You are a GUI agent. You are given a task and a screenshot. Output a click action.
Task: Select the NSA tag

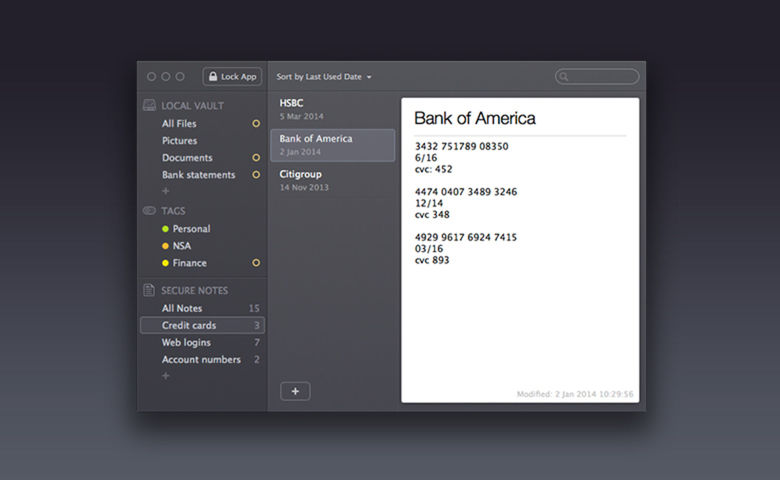coord(182,246)
